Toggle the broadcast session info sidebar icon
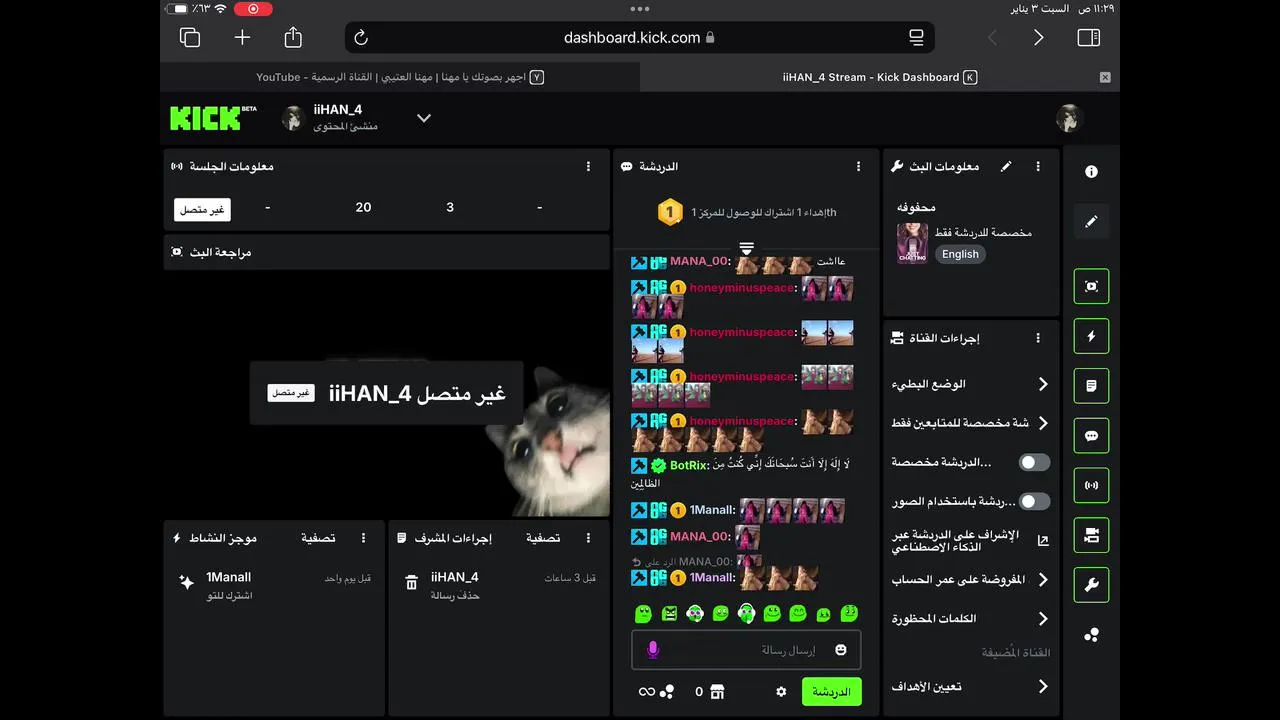 (x=1091, y=485)
